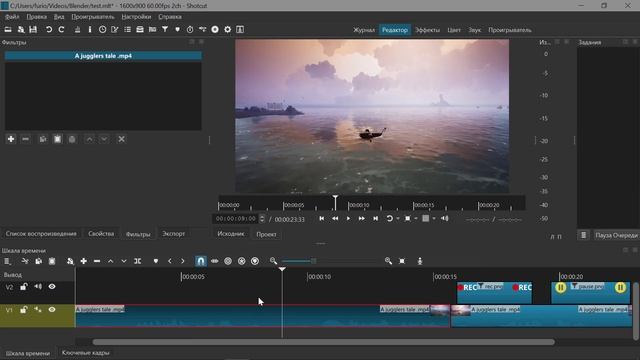
Task: Open the Файл menu
Action: 12,17
